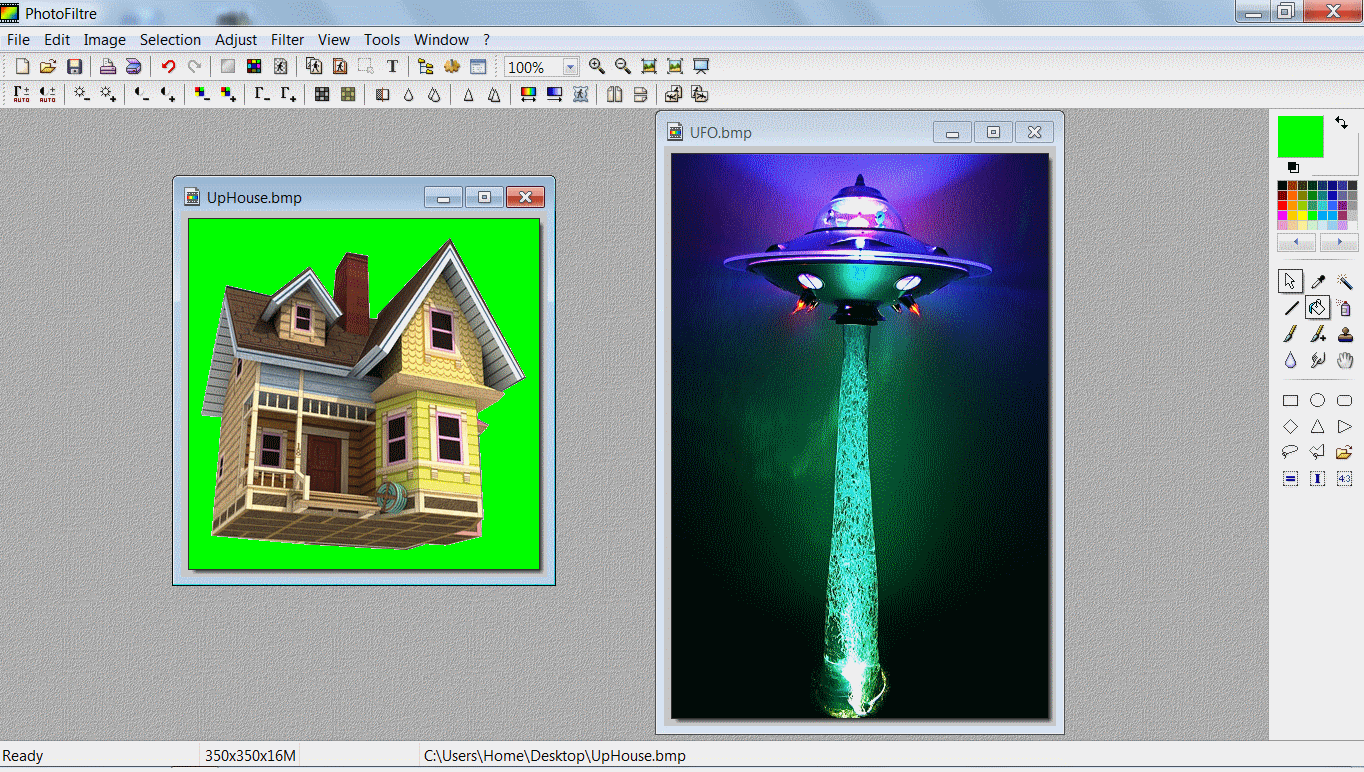Image resolution: width=1364 pixels, height=772 pixels.
Task: Open the Window menu
Action: 441,40
